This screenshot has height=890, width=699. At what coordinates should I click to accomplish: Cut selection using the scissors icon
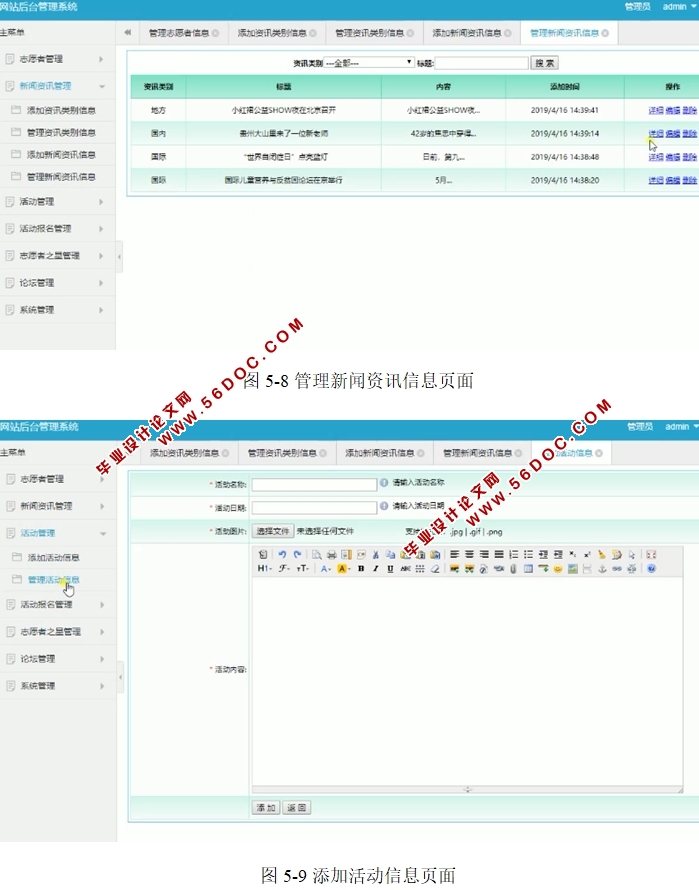[x=375, y=555]
